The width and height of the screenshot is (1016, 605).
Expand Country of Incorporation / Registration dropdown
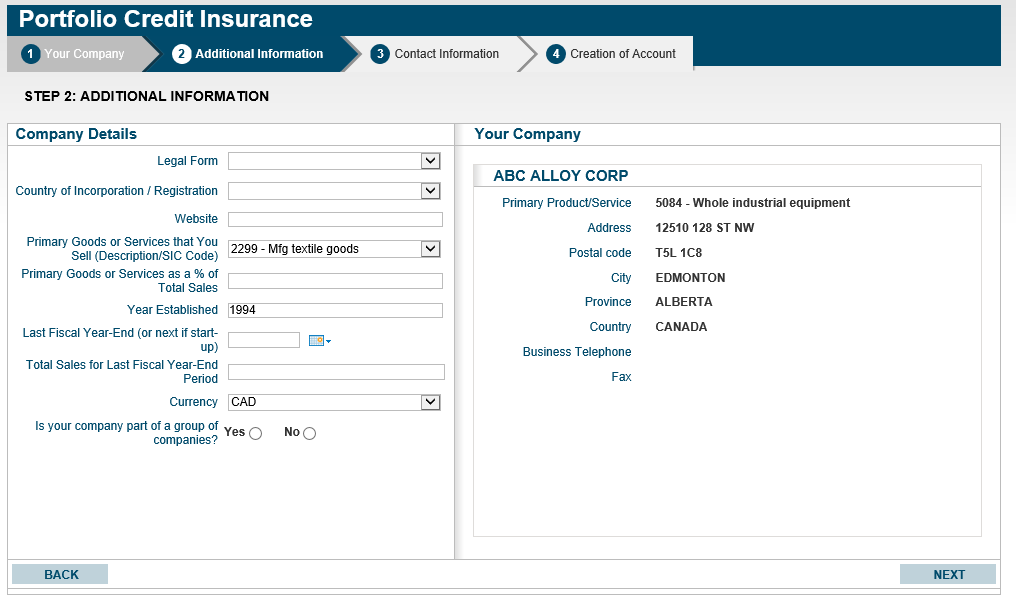334,191
